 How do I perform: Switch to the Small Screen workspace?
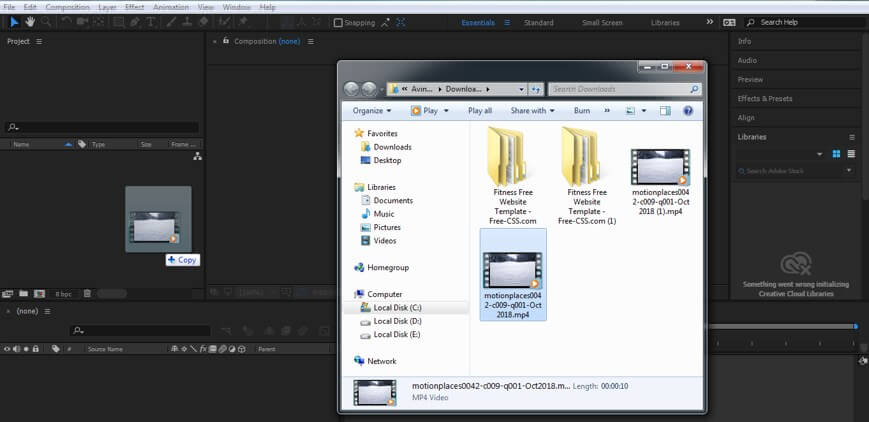[x=603, y=22]
